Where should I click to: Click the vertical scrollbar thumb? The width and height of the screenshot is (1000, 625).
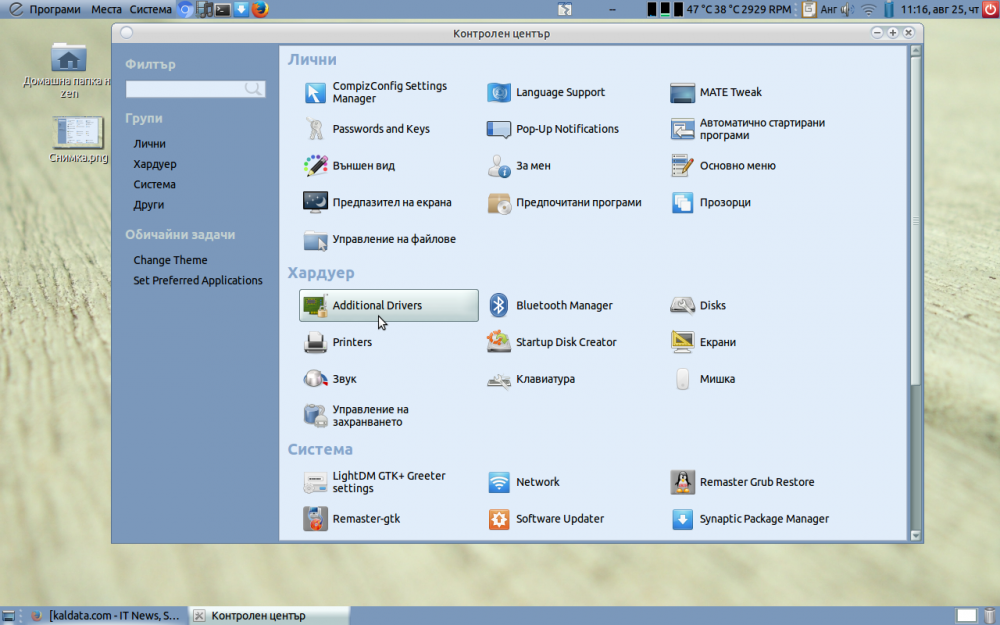(916, 221)
